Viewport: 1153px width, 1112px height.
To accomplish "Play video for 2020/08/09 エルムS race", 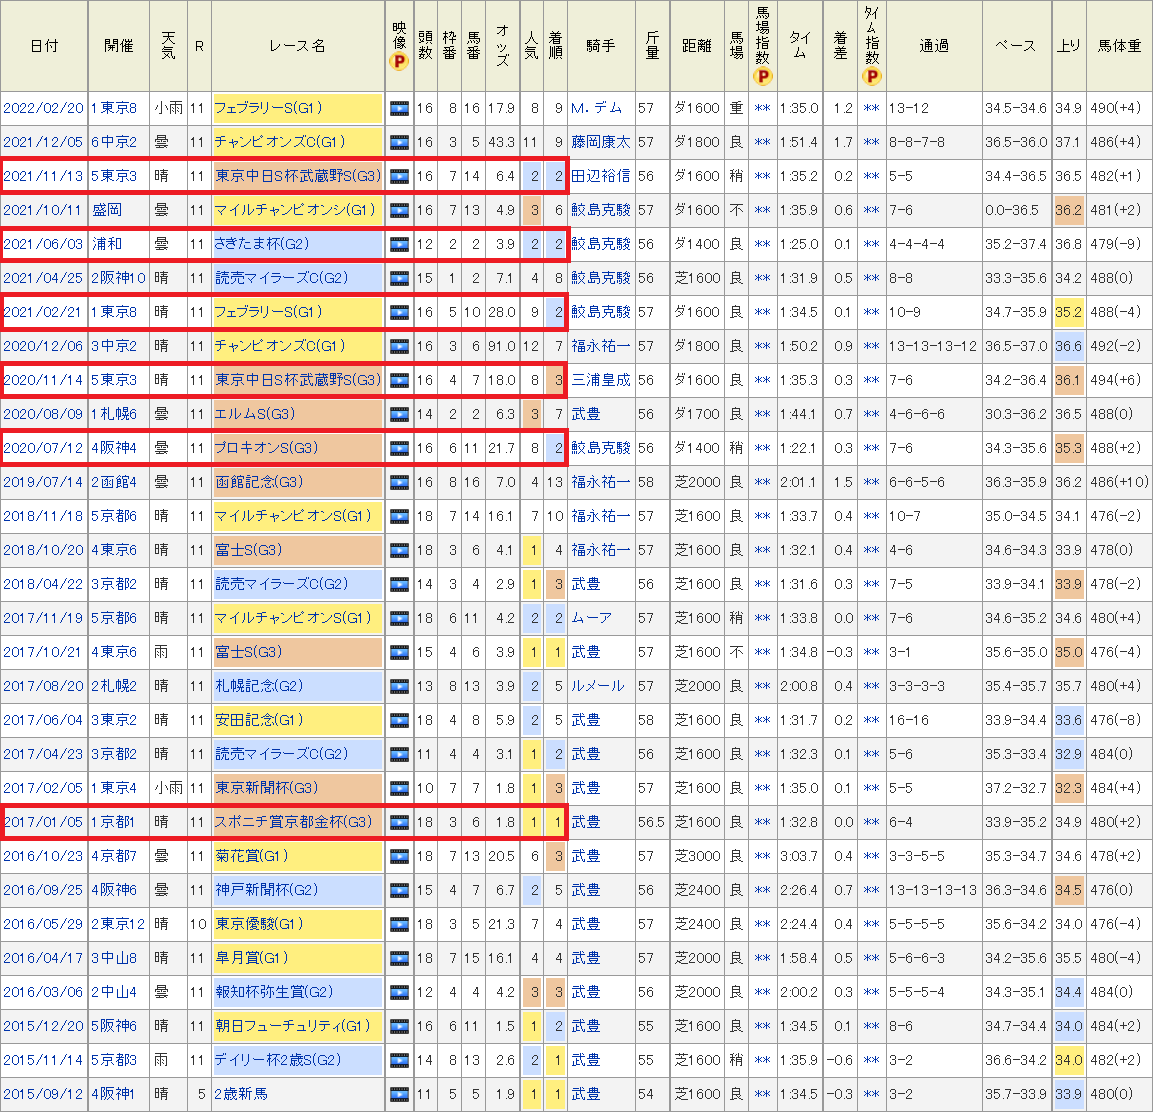I will (x=399, y=415).
